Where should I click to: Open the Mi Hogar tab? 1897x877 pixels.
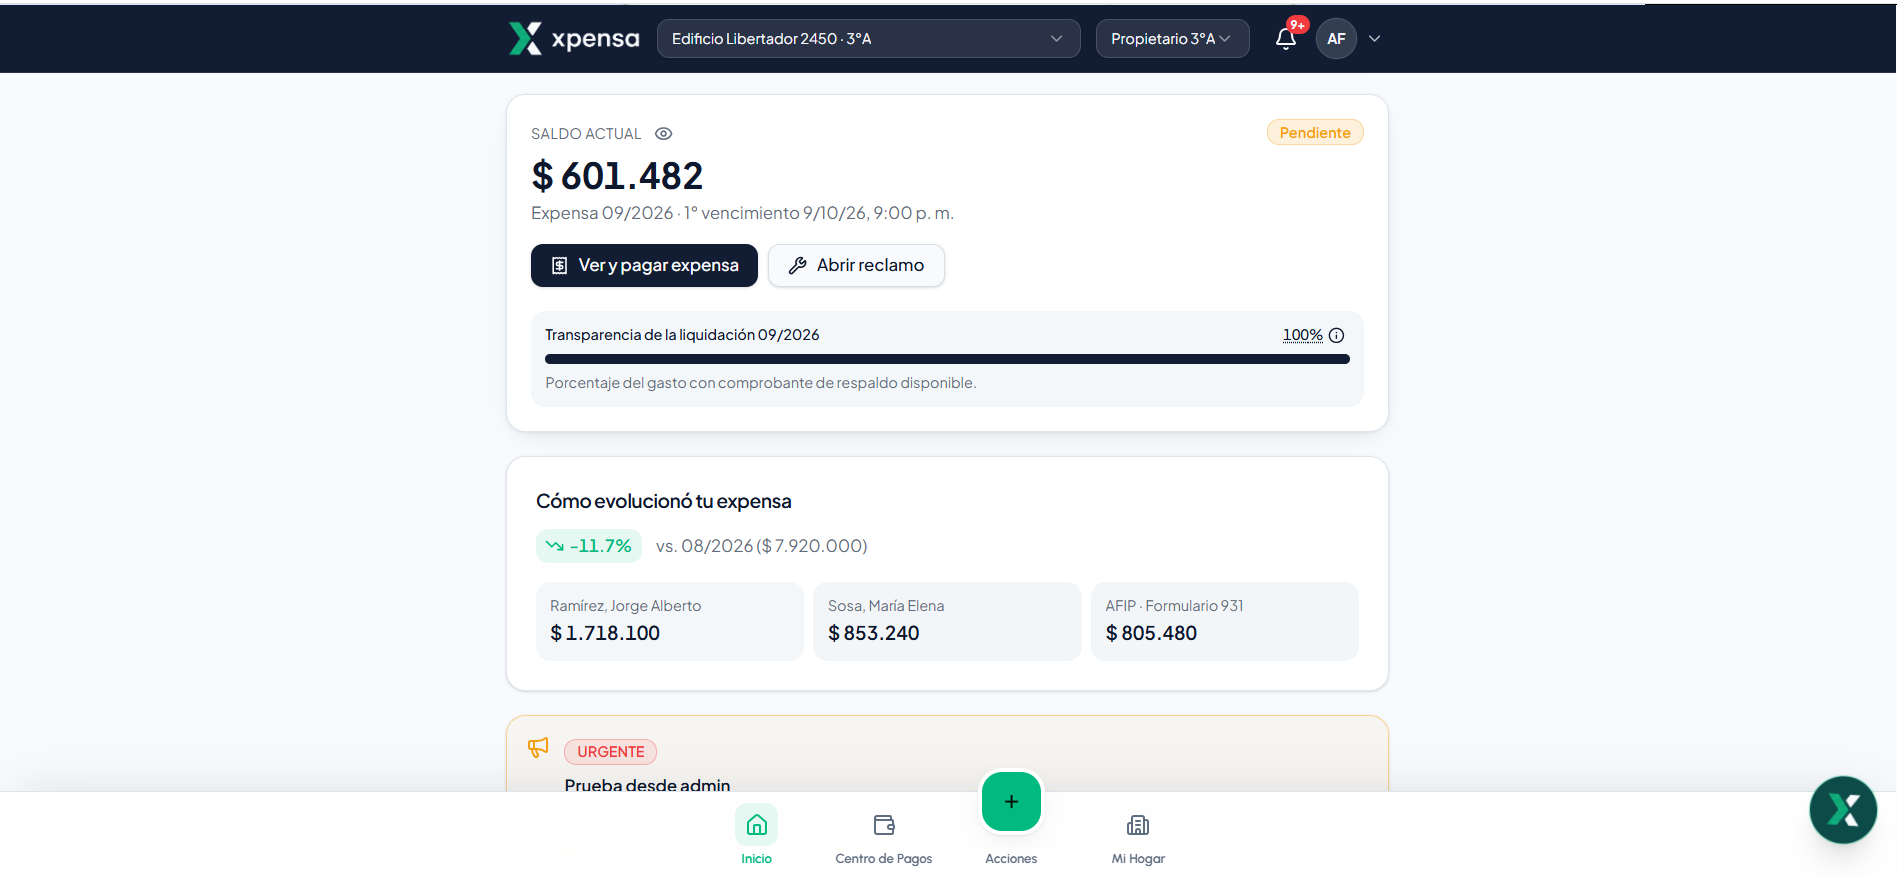coord(1138,838)
